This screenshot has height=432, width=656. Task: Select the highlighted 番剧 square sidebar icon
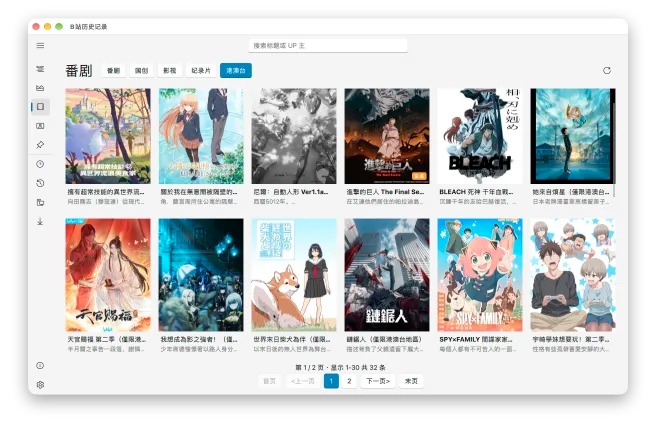(x=41, y=107)
